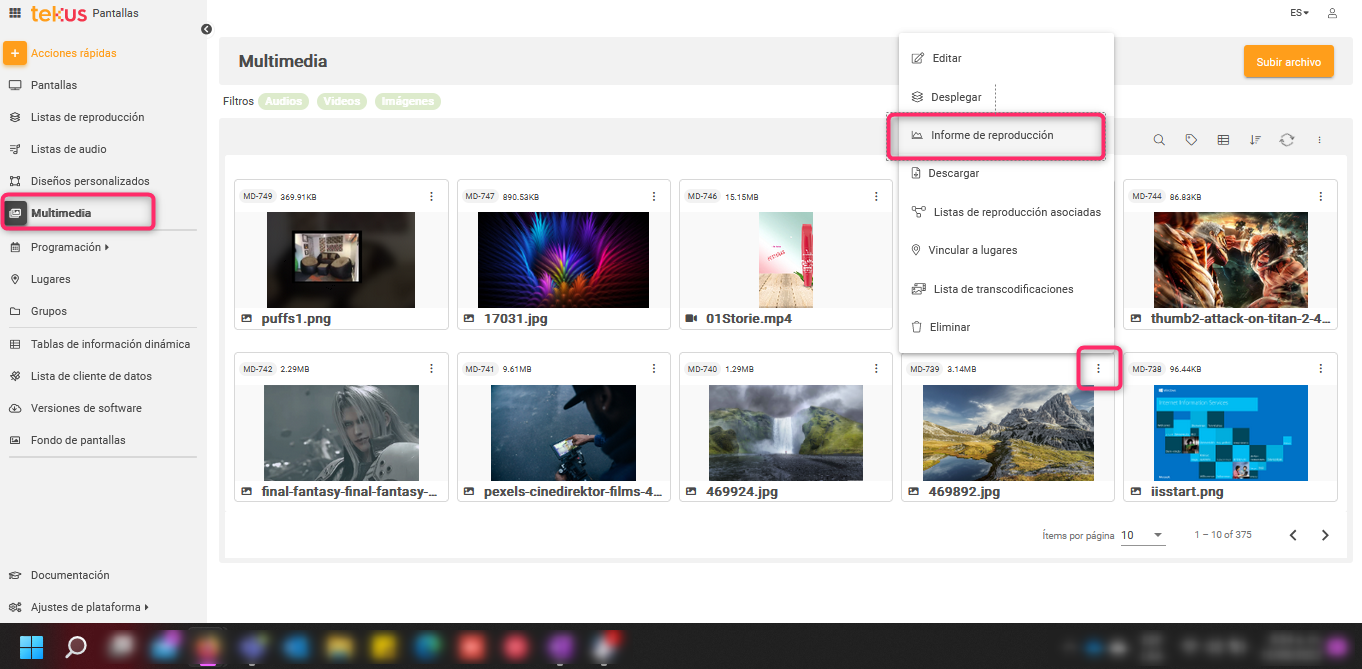Select Informe de reproducción menu entry
The height and width of the screenshot is (669, 1362).
pos(991,135)
